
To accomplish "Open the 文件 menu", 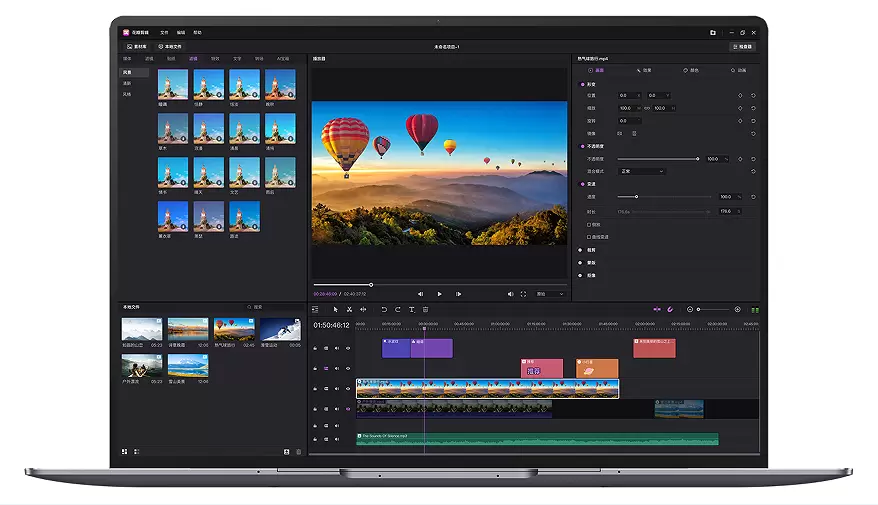I will click(x=165, y=32).
